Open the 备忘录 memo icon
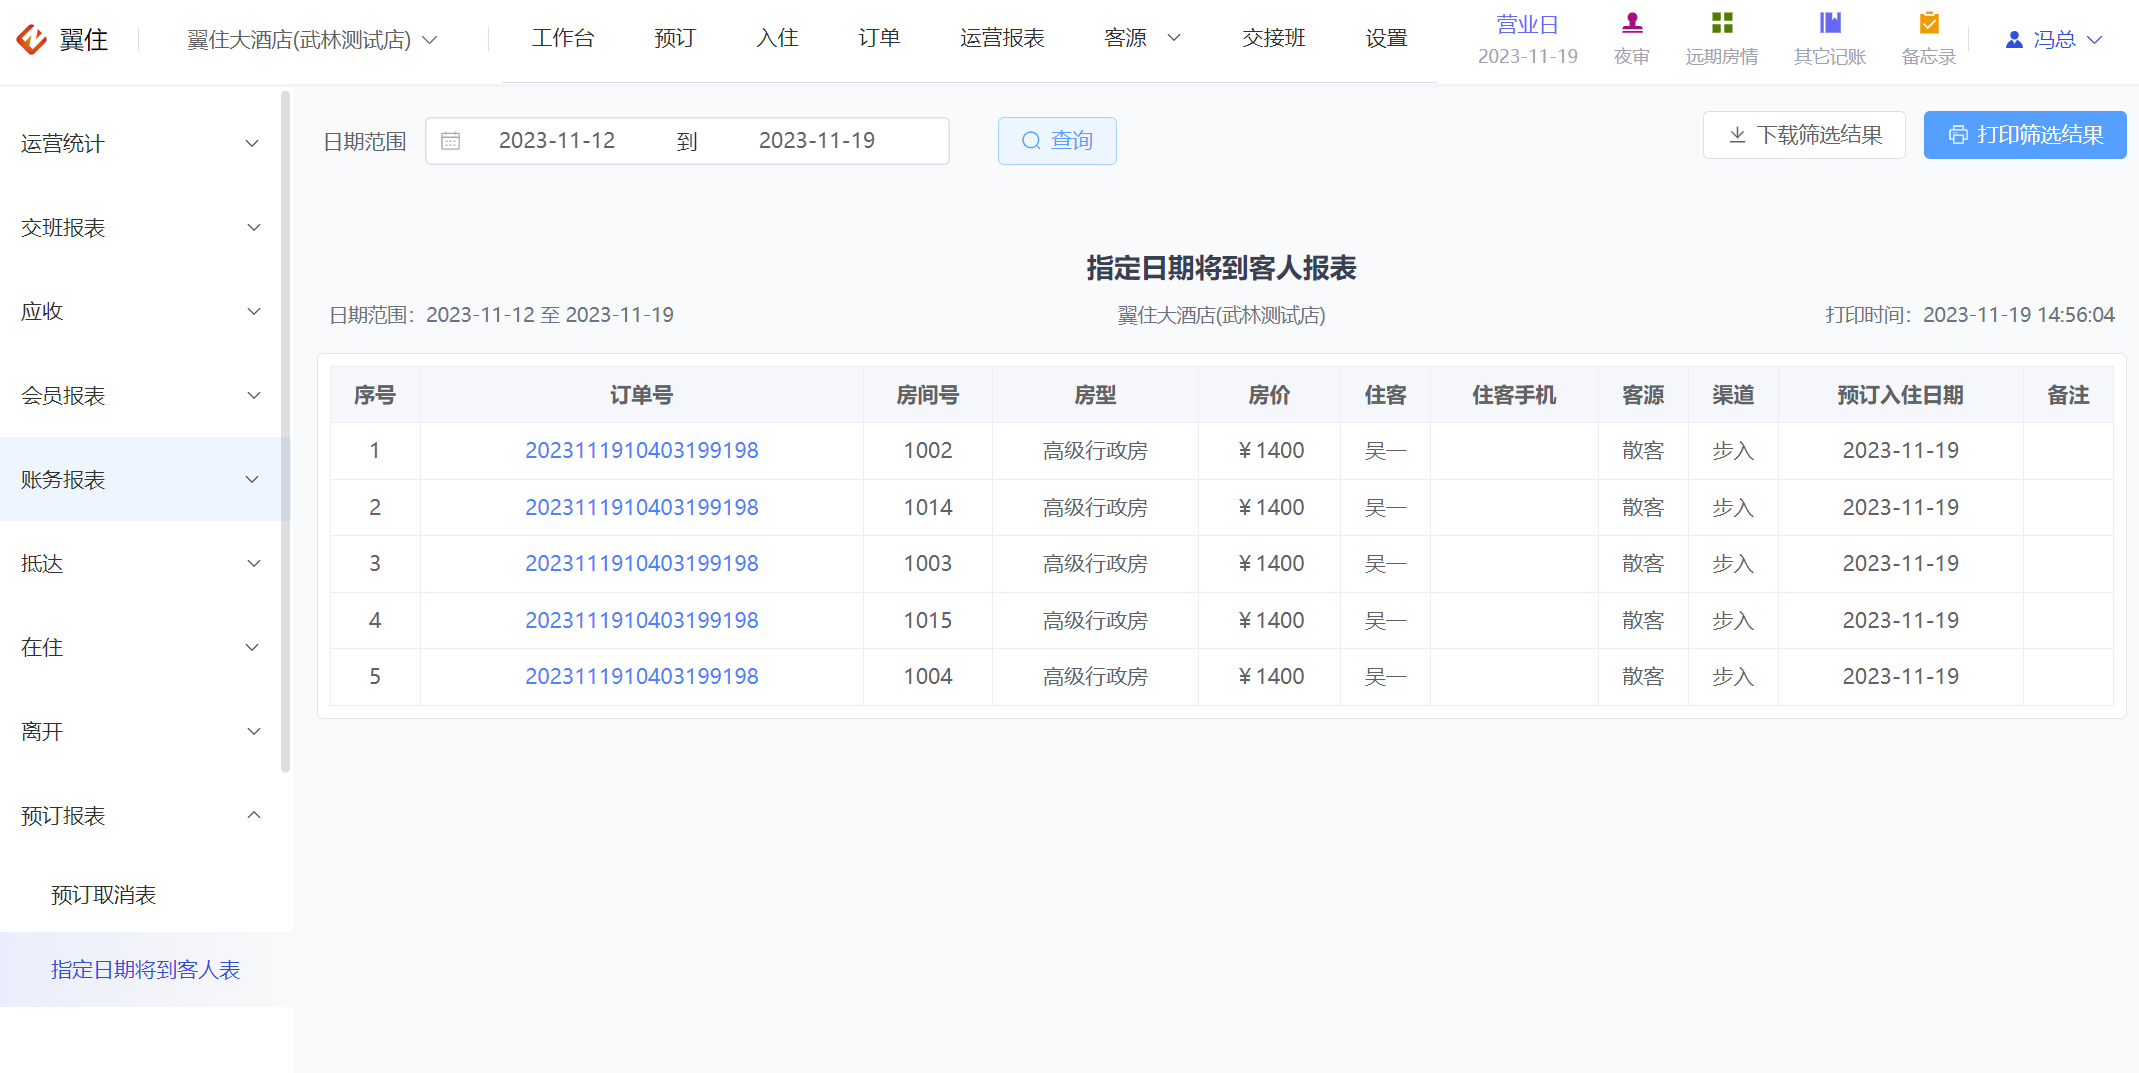2139x1073 pixels. pyautogui.click(x=1929, y=23)
